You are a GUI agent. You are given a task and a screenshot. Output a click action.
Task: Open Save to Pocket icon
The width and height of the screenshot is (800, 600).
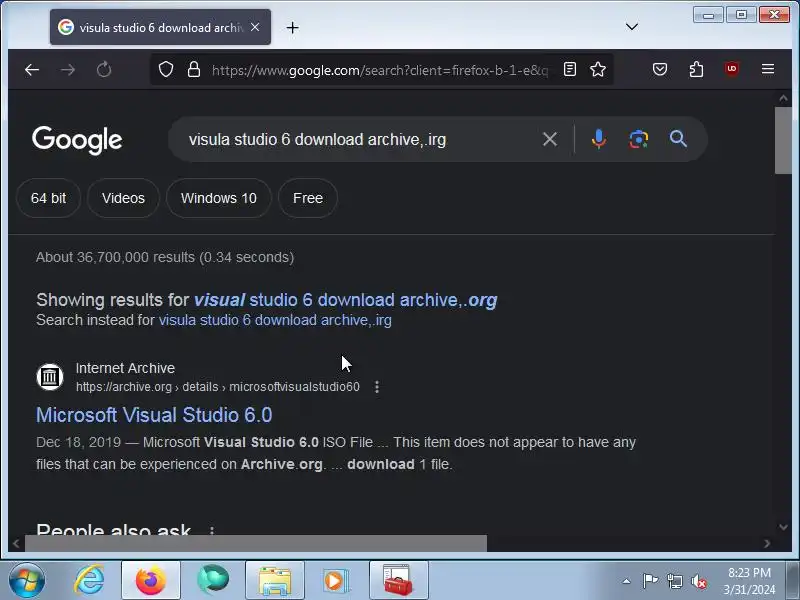pos(660,69)
